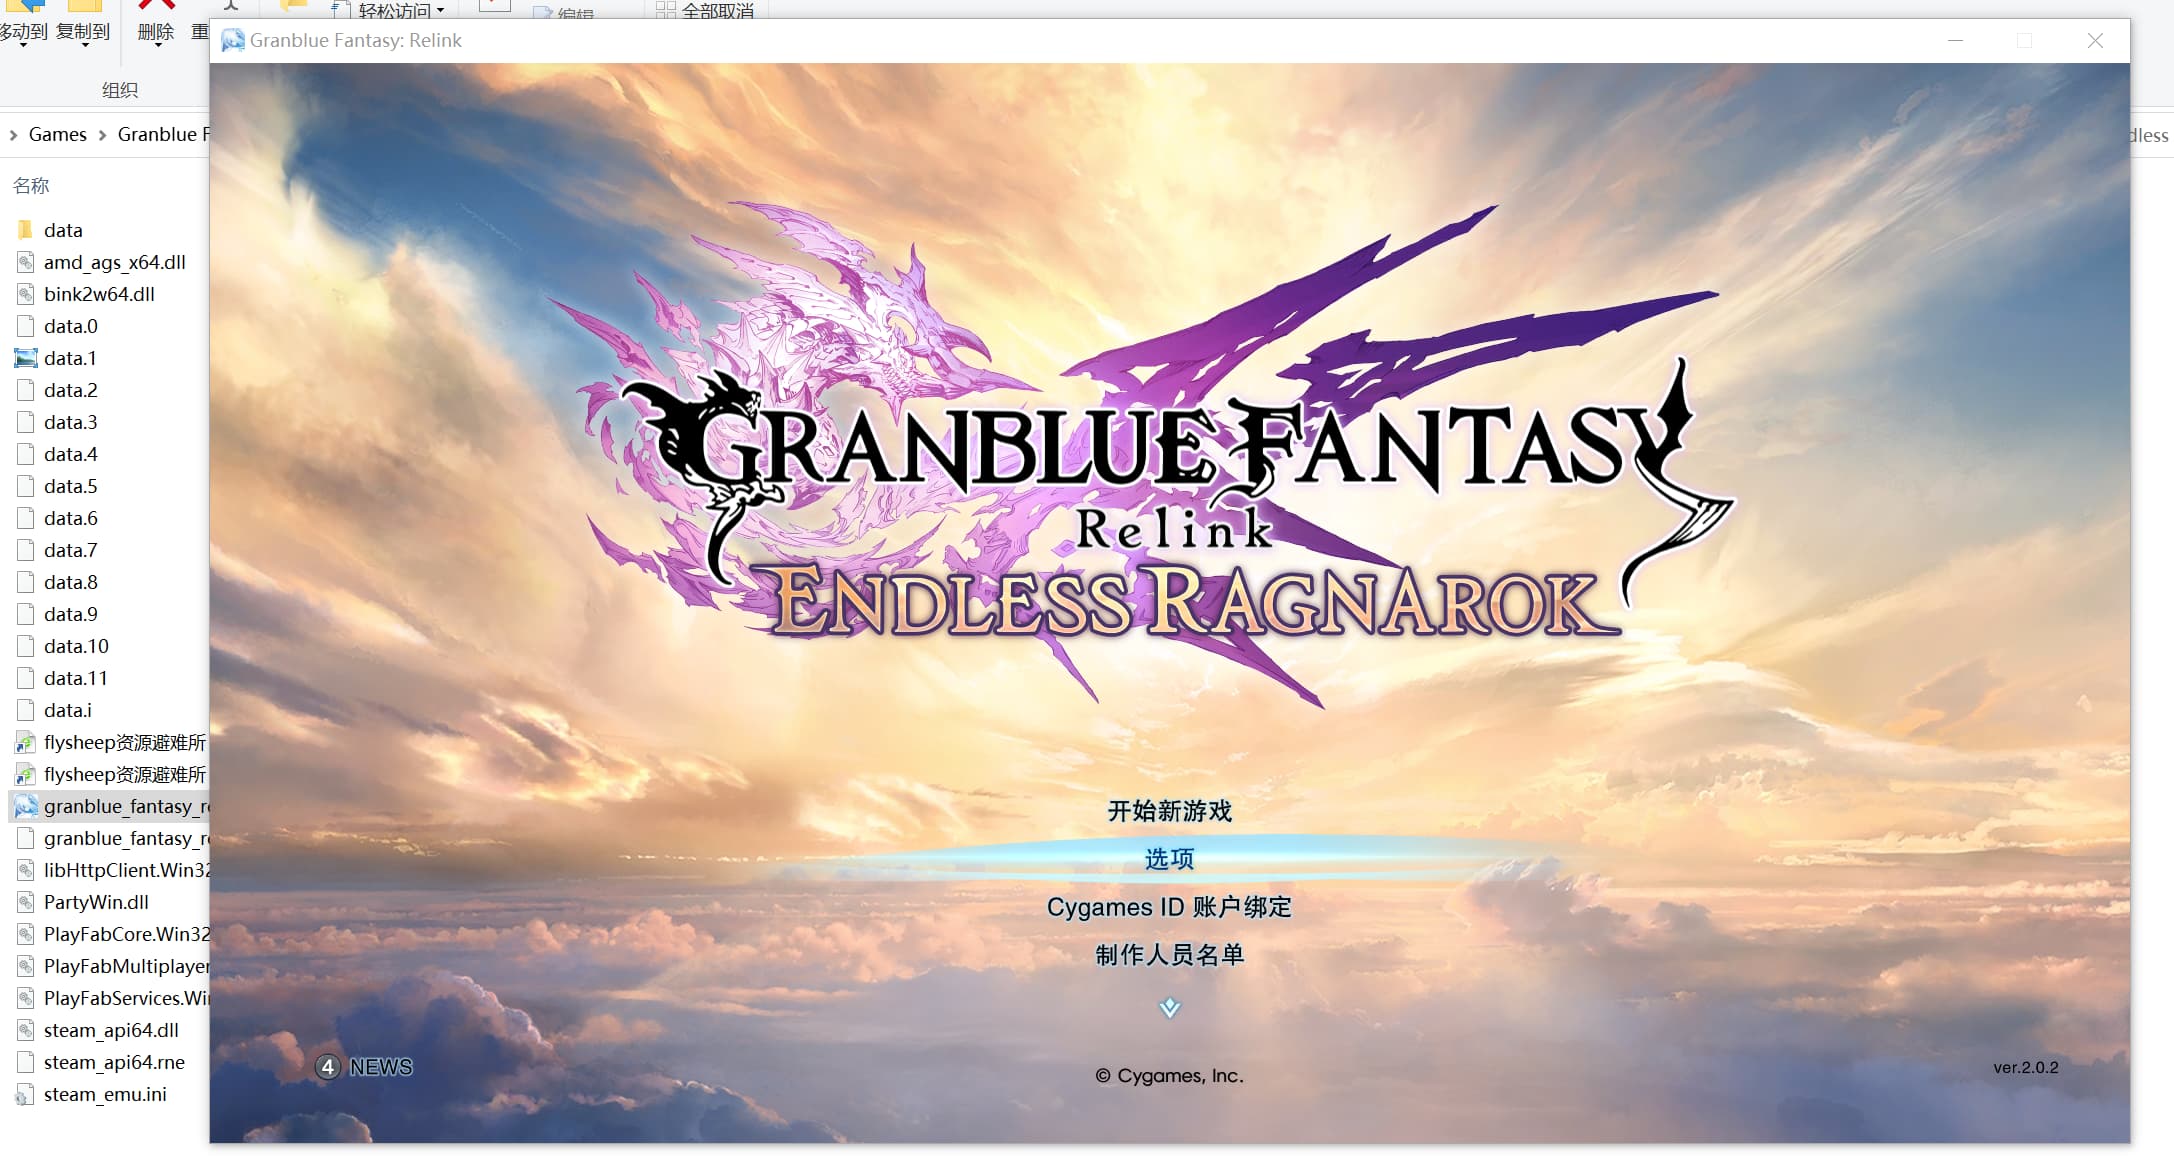The width and height of the screenshot is (2174, 1169).
Task: Select the file named data.3
Action: click(71, 422)
